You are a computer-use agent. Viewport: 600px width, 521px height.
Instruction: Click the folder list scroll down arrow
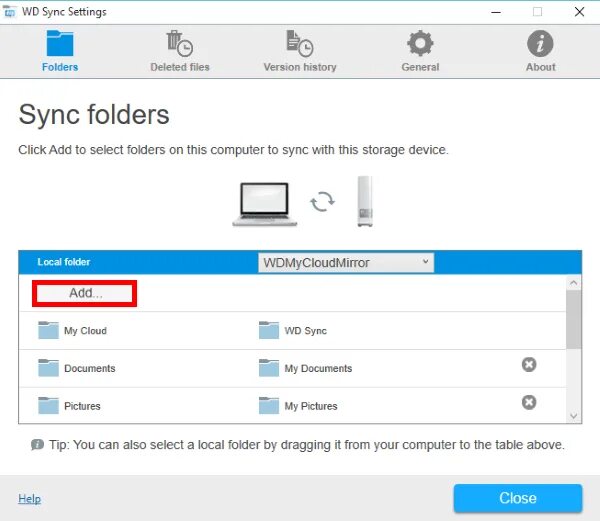click(x=573, y=416)
